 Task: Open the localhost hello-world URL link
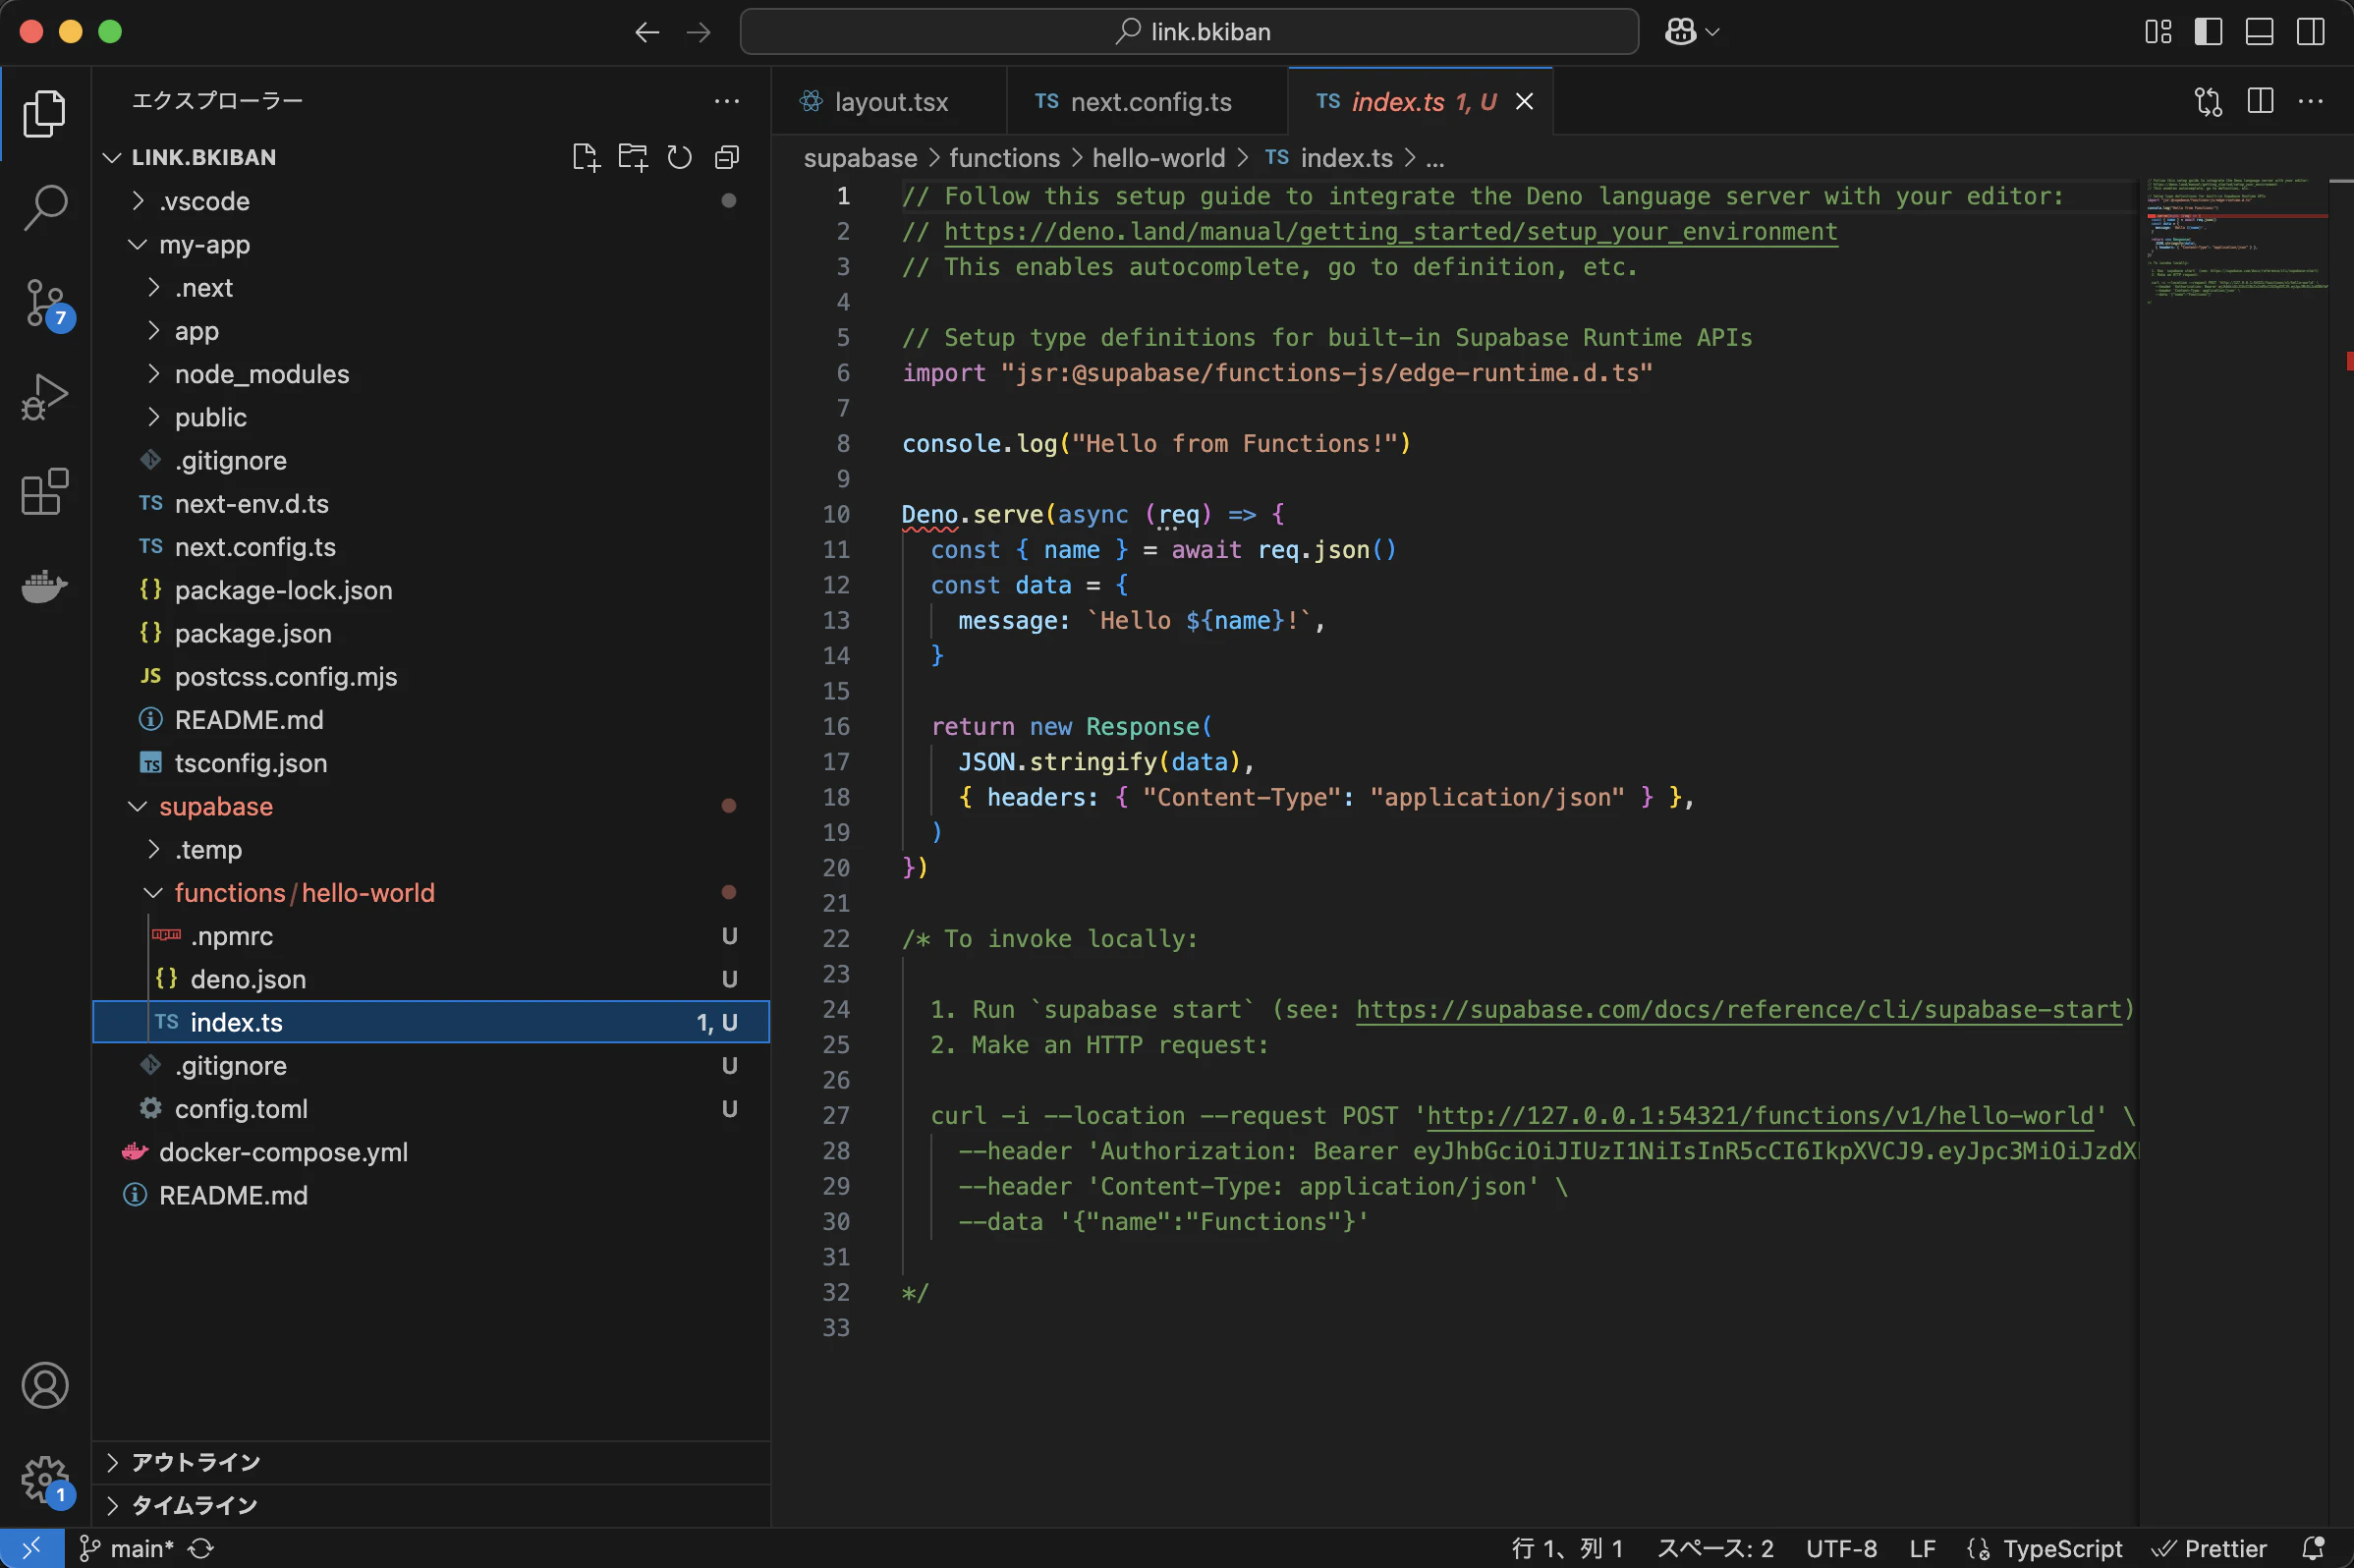click(1760, 1115)
